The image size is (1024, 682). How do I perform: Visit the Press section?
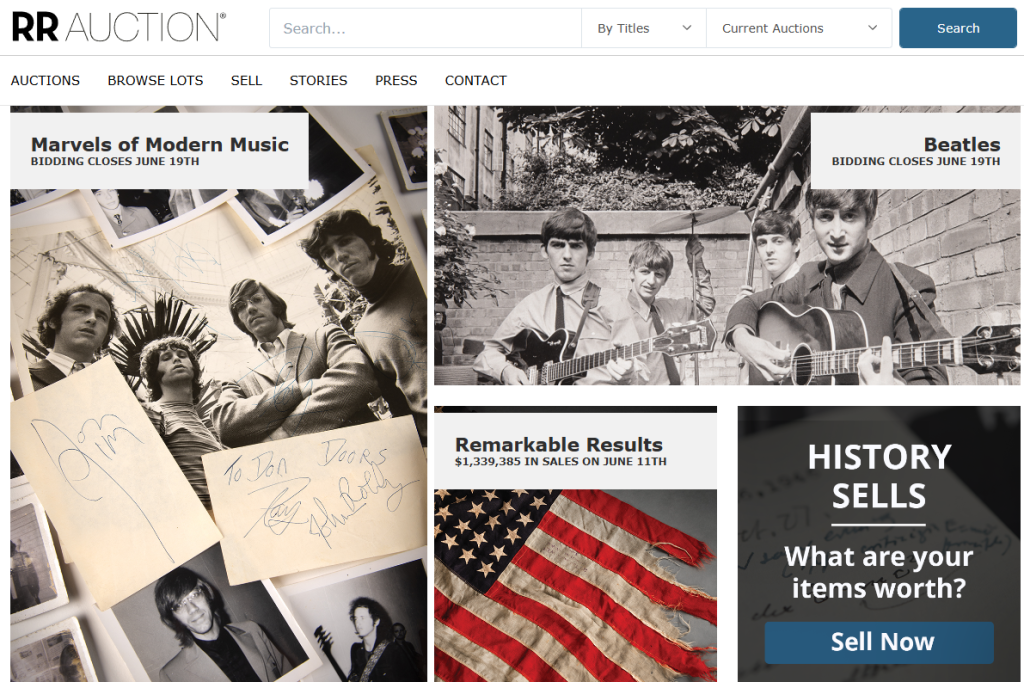click(x=396, y=80)
